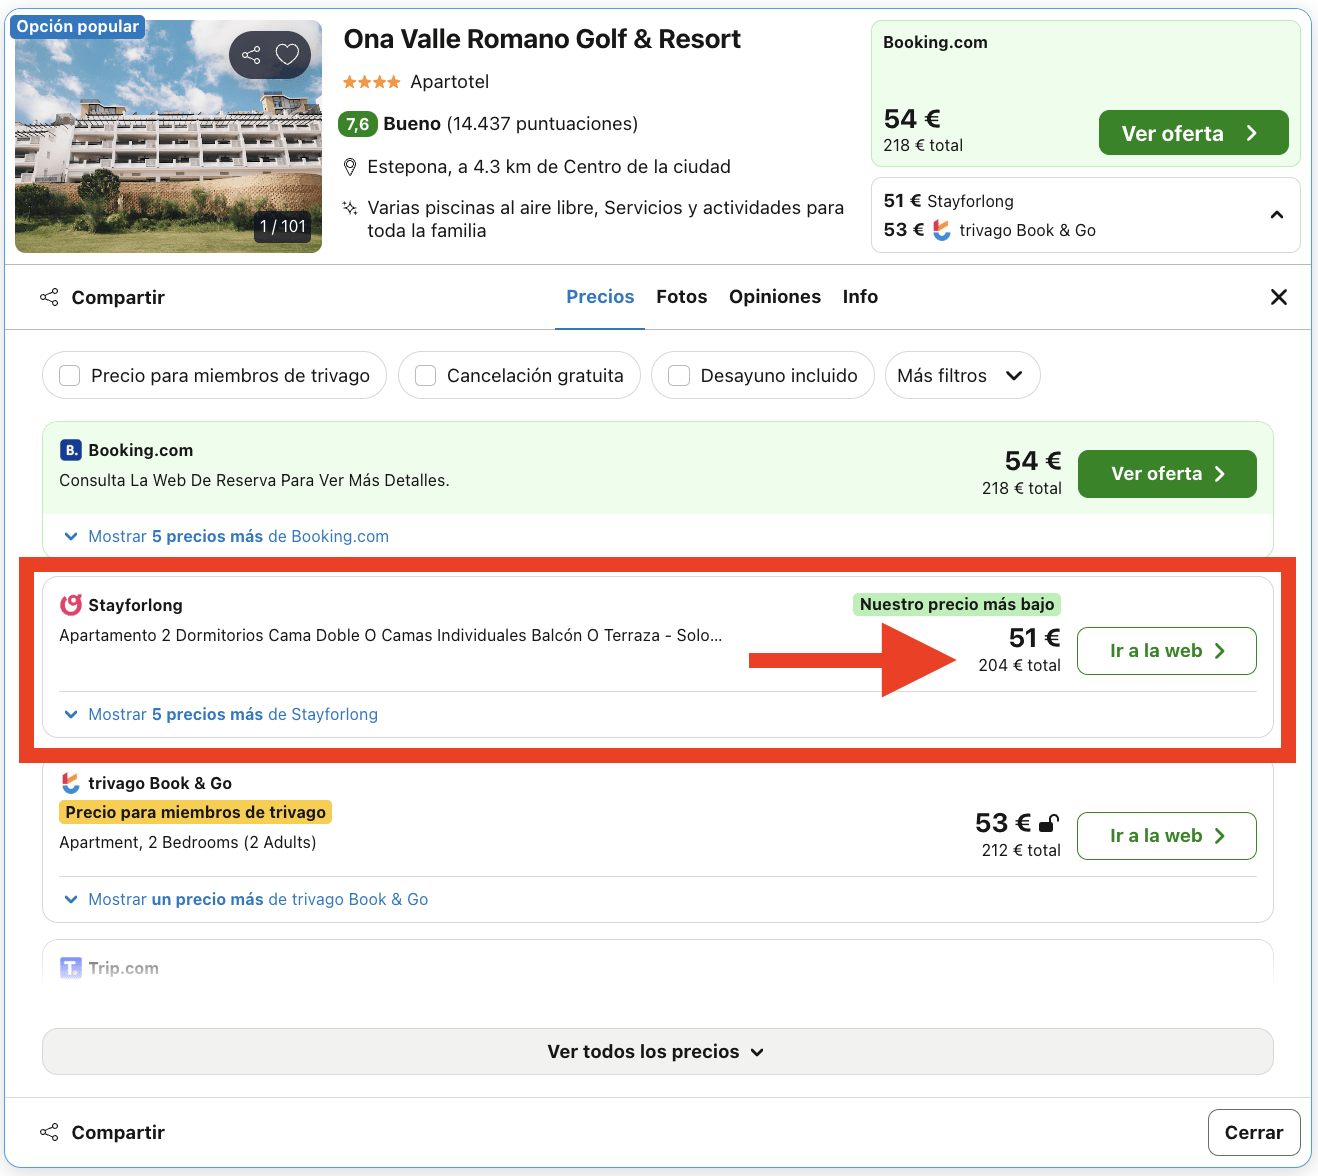This screenshot has height=1176, width=1318.
Task: Click the Cerrar button
Action: pos(1254,1133)
